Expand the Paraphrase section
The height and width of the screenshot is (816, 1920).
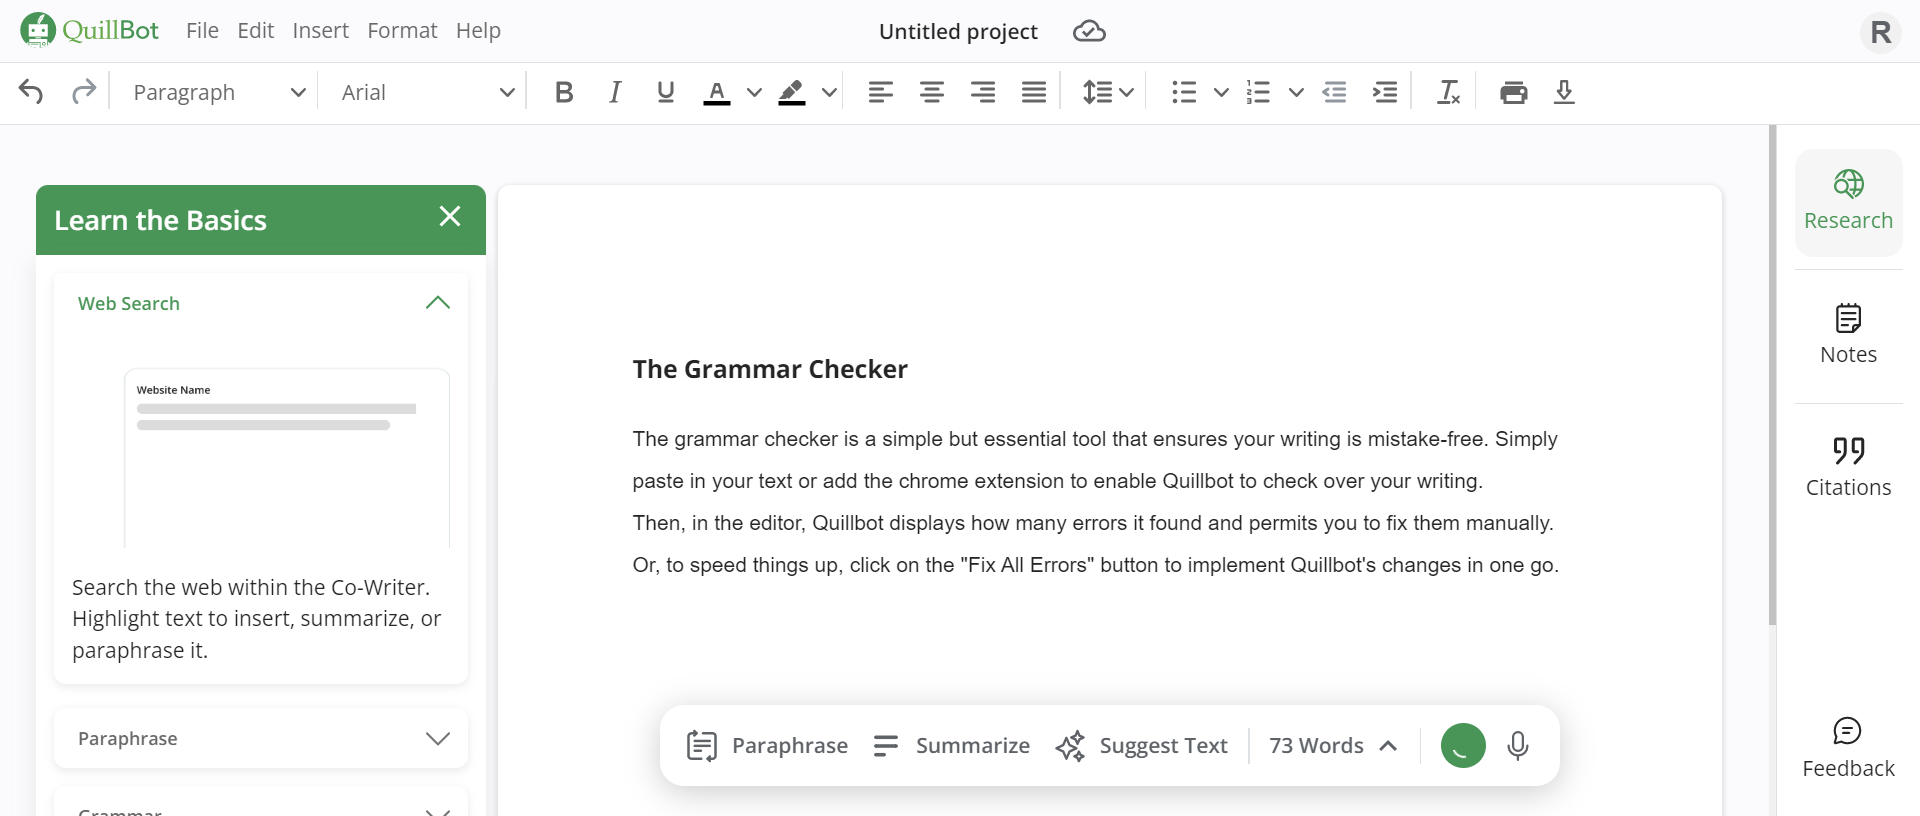pyautogui.click(x=261, y=738)
